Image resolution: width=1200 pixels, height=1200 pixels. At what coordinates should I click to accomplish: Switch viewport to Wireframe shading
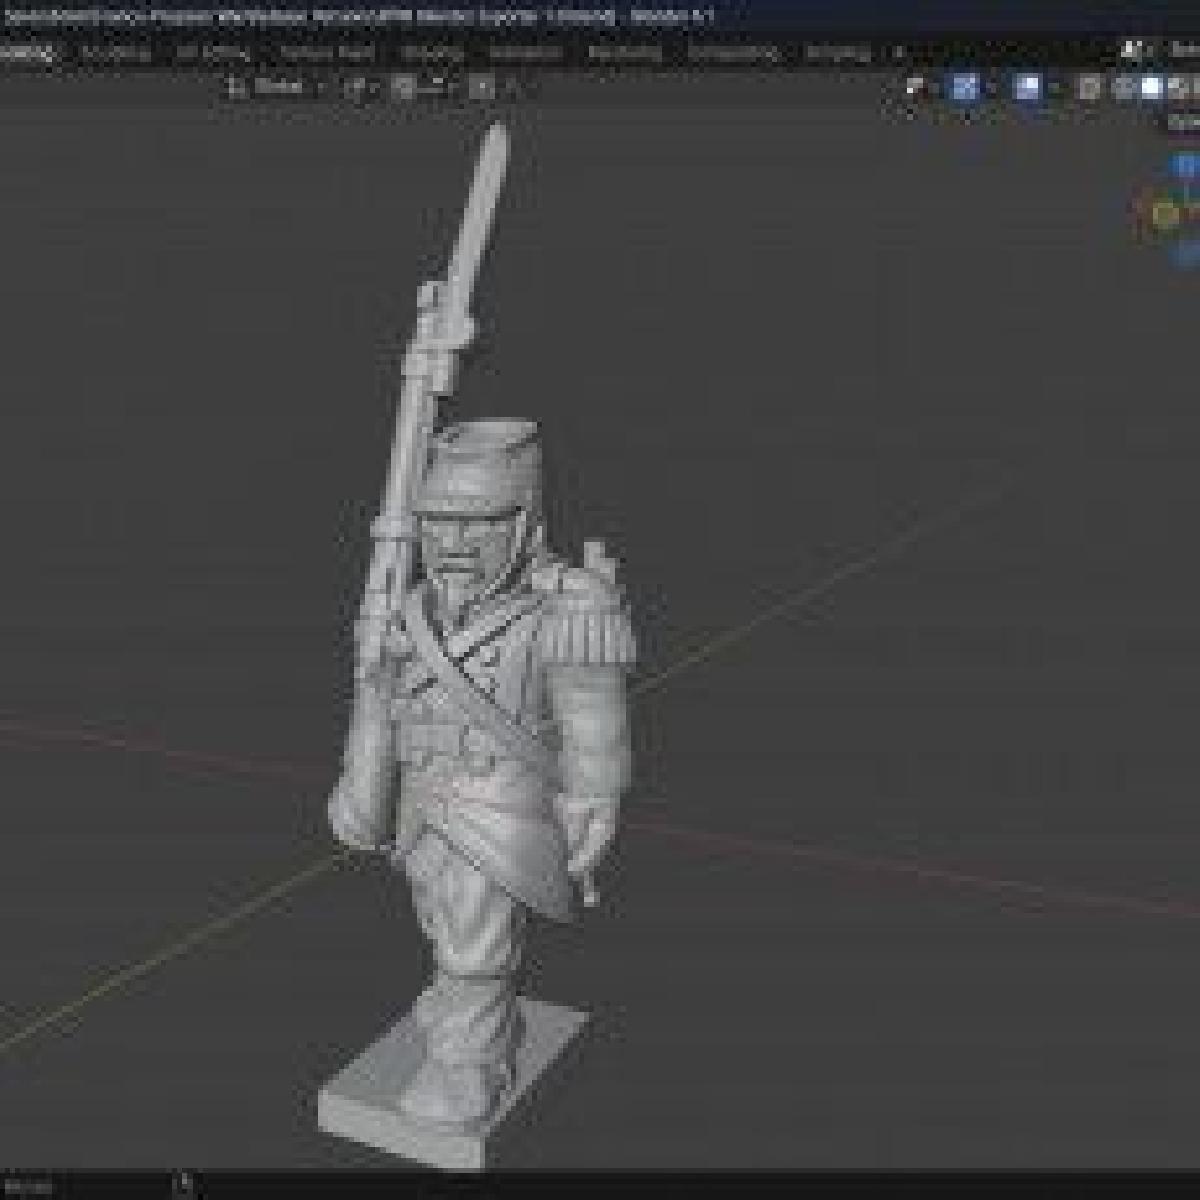point(1123,88)
